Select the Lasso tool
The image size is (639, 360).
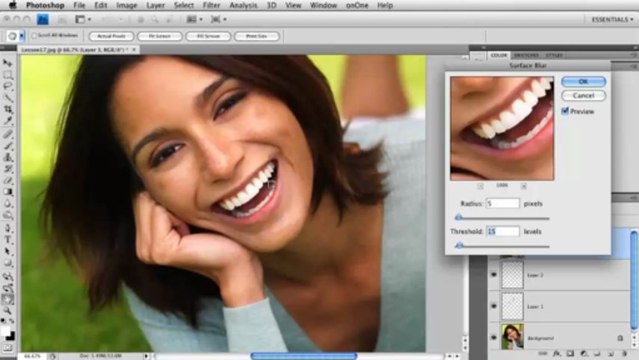point(8,86)
